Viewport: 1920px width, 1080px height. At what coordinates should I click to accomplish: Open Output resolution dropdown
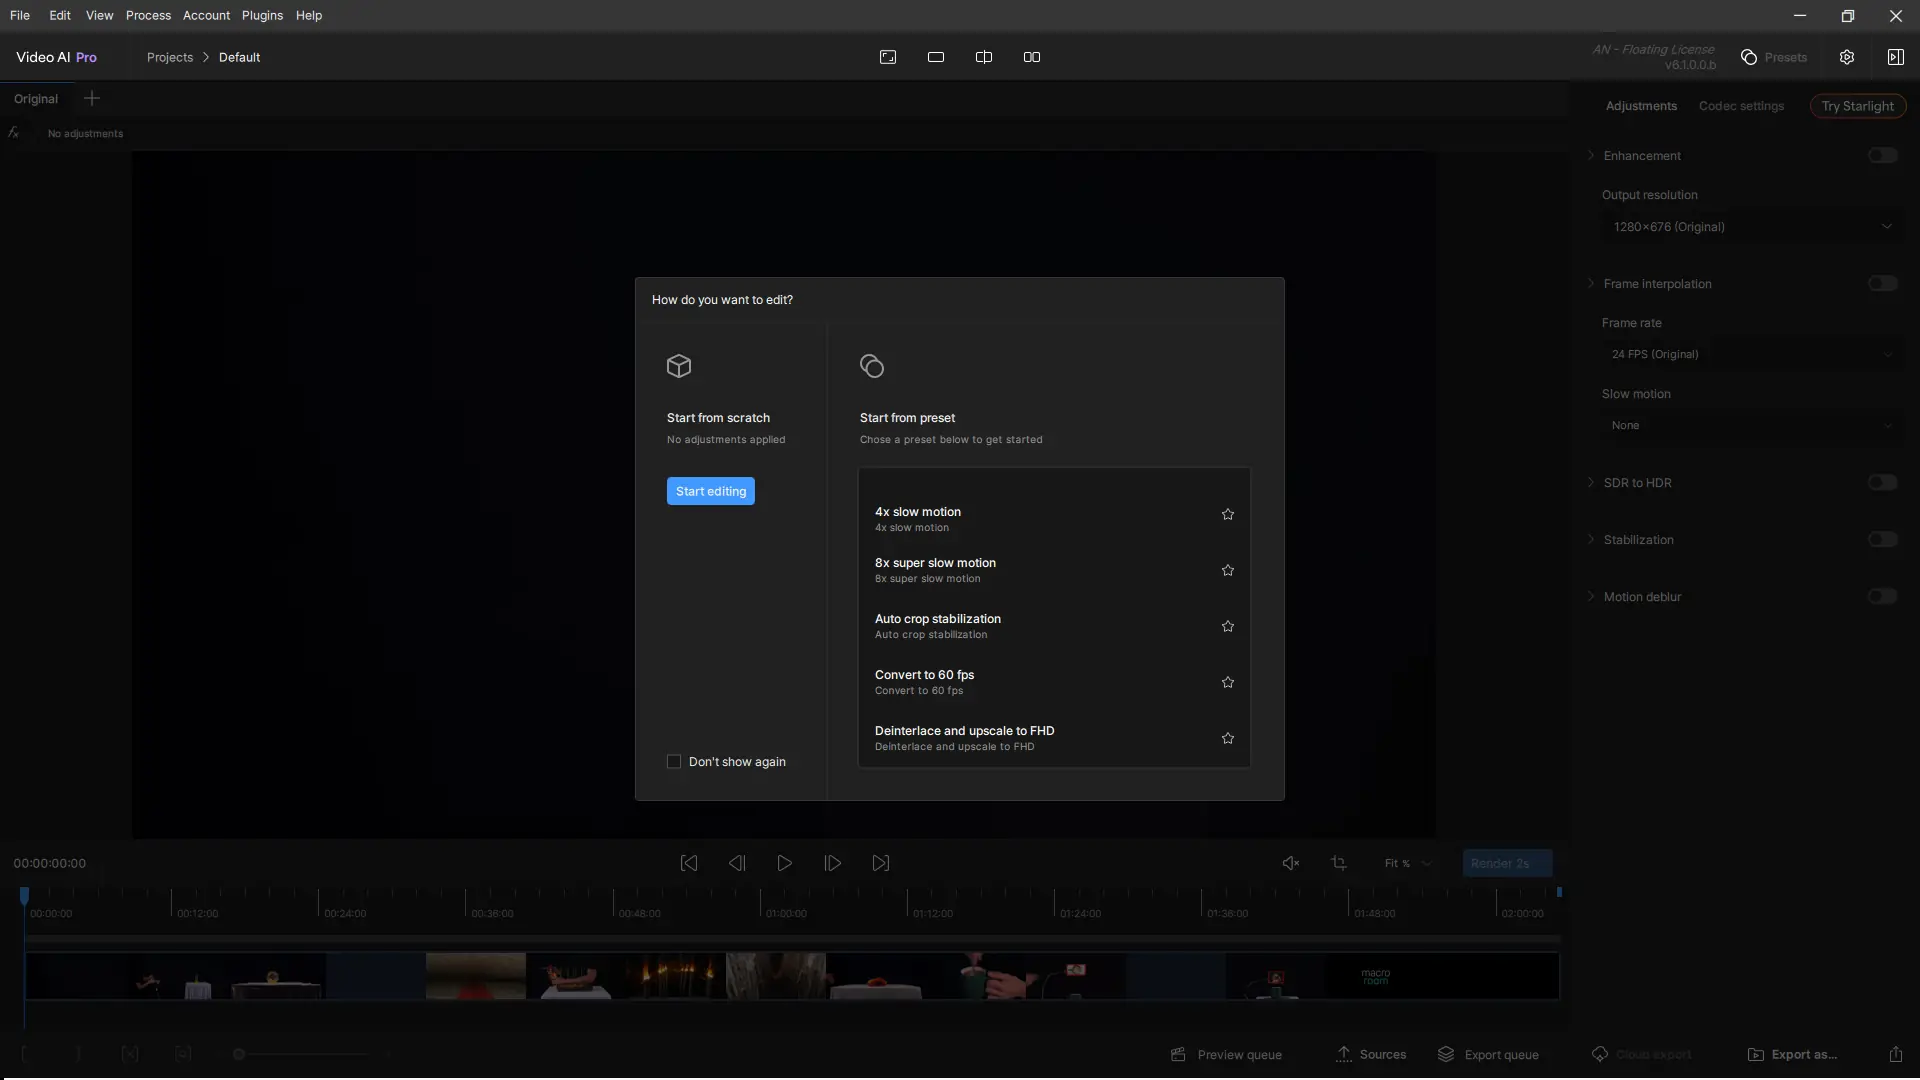[1751, 227]
